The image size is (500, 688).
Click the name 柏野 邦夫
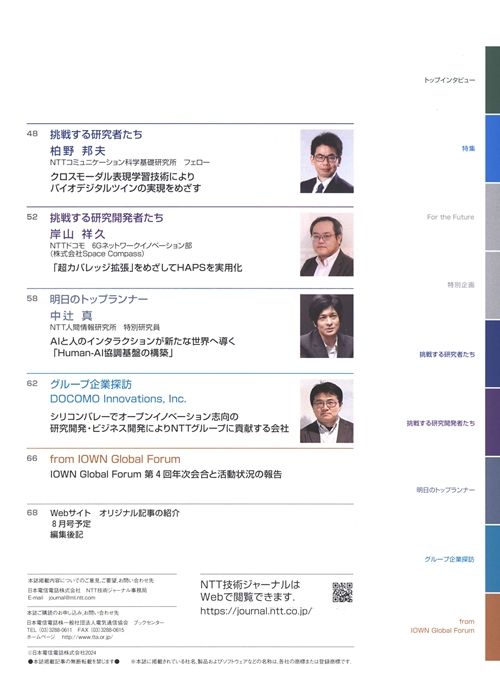click(78, 151)
